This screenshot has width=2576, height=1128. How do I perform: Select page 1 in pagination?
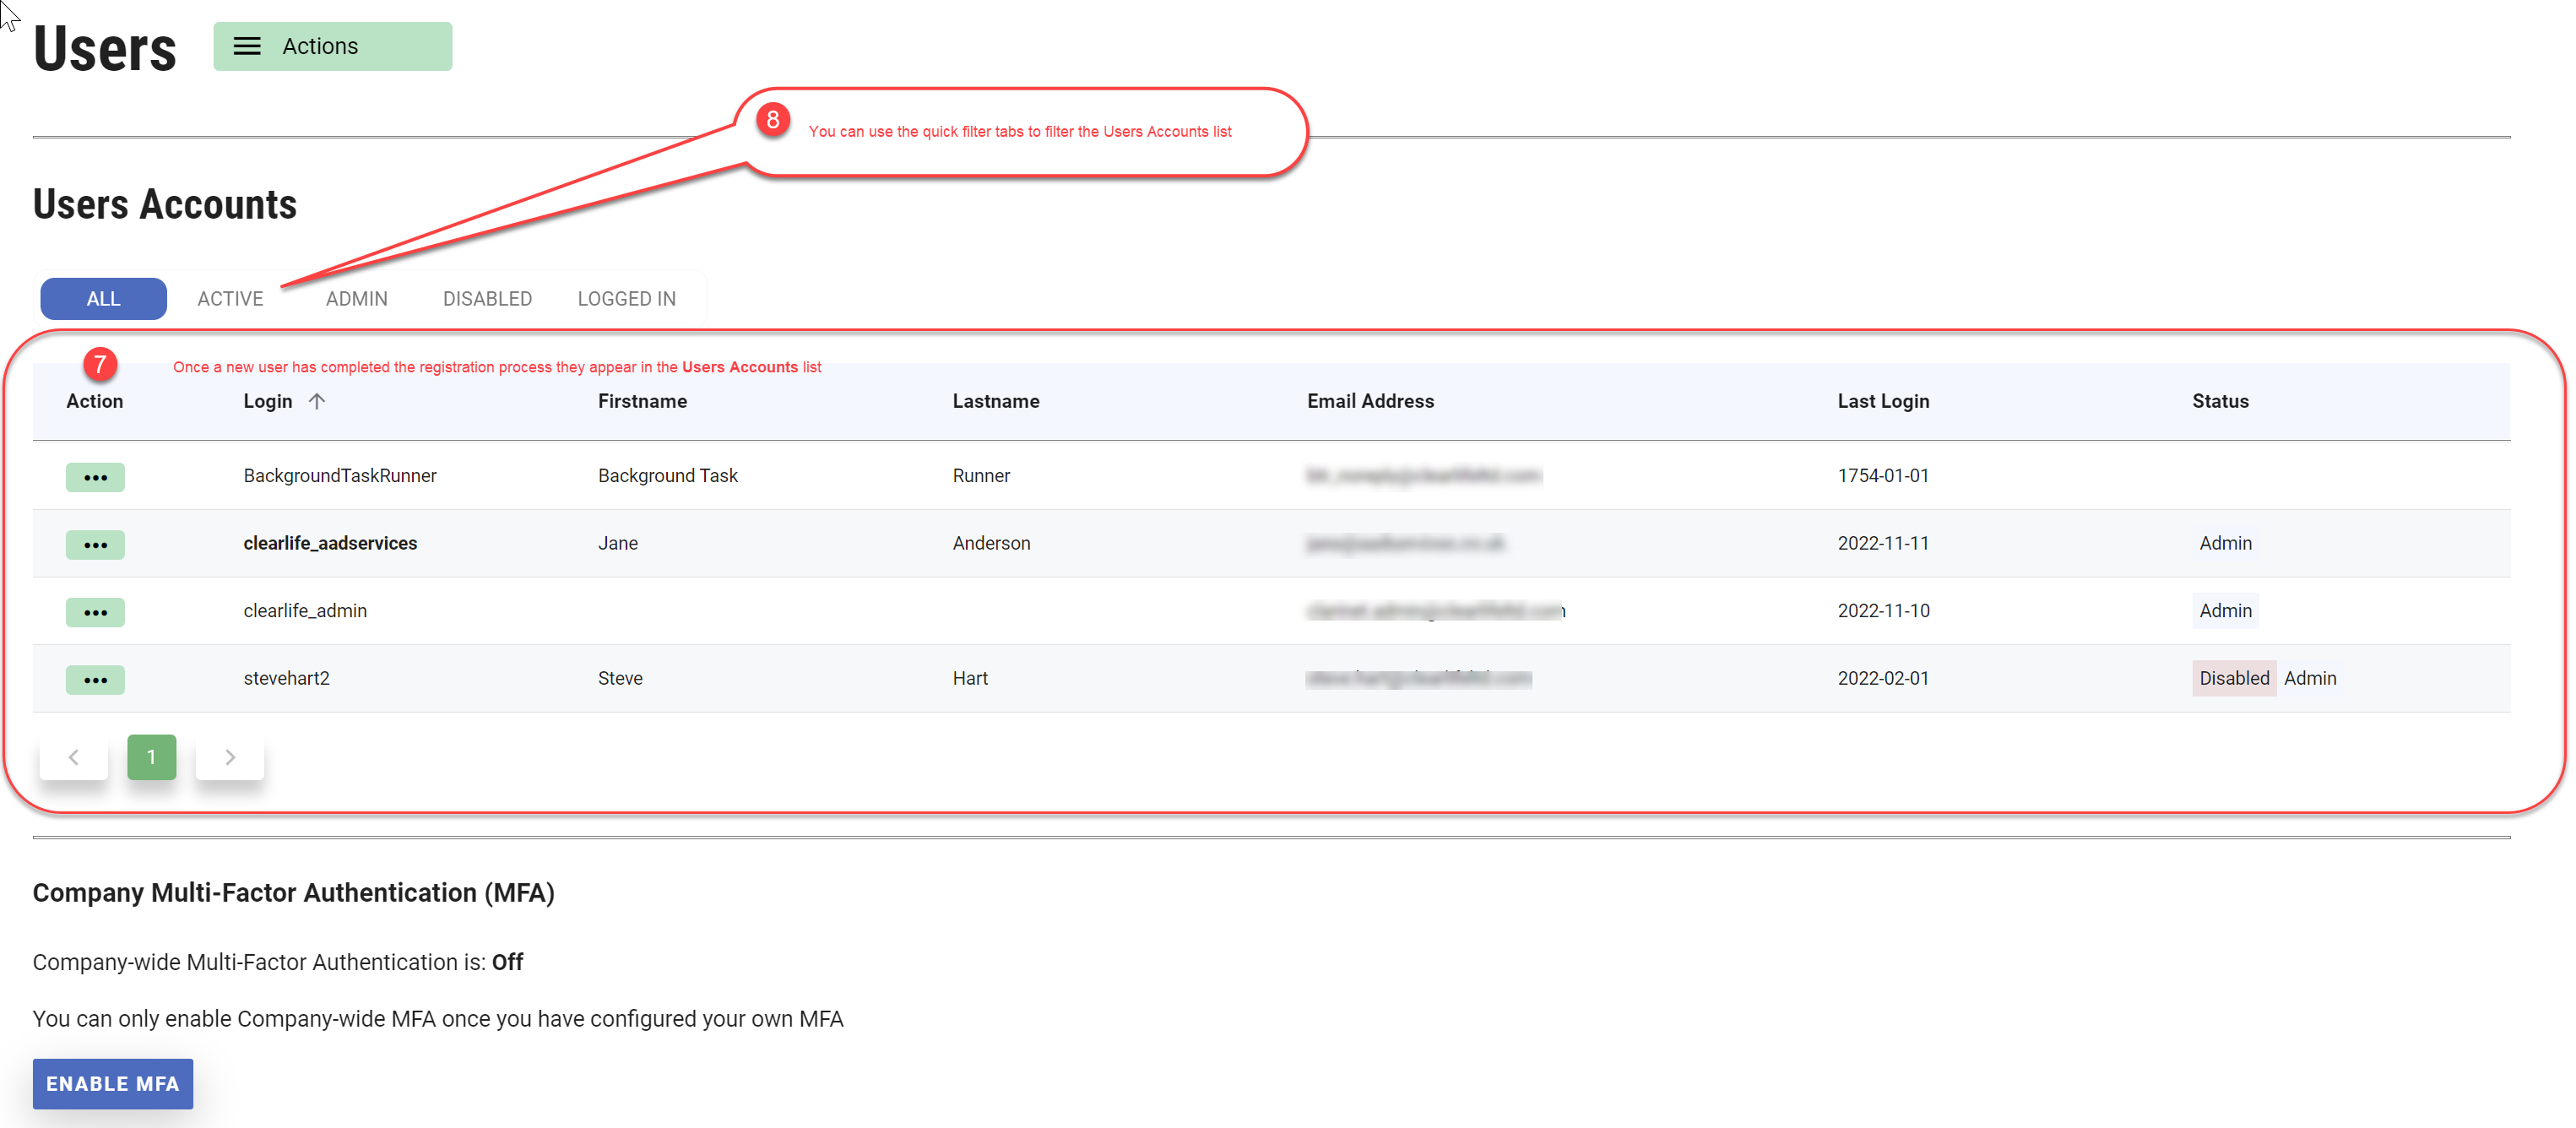[151, 757]
